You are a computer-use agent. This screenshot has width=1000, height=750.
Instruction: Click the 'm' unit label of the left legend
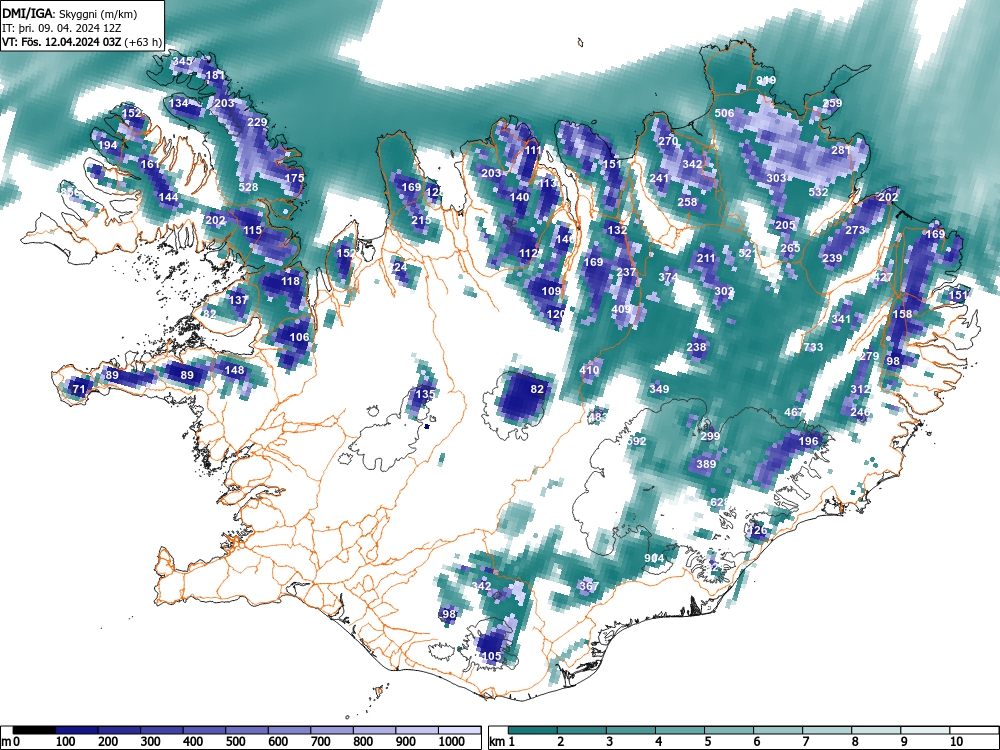coord(6,741)
